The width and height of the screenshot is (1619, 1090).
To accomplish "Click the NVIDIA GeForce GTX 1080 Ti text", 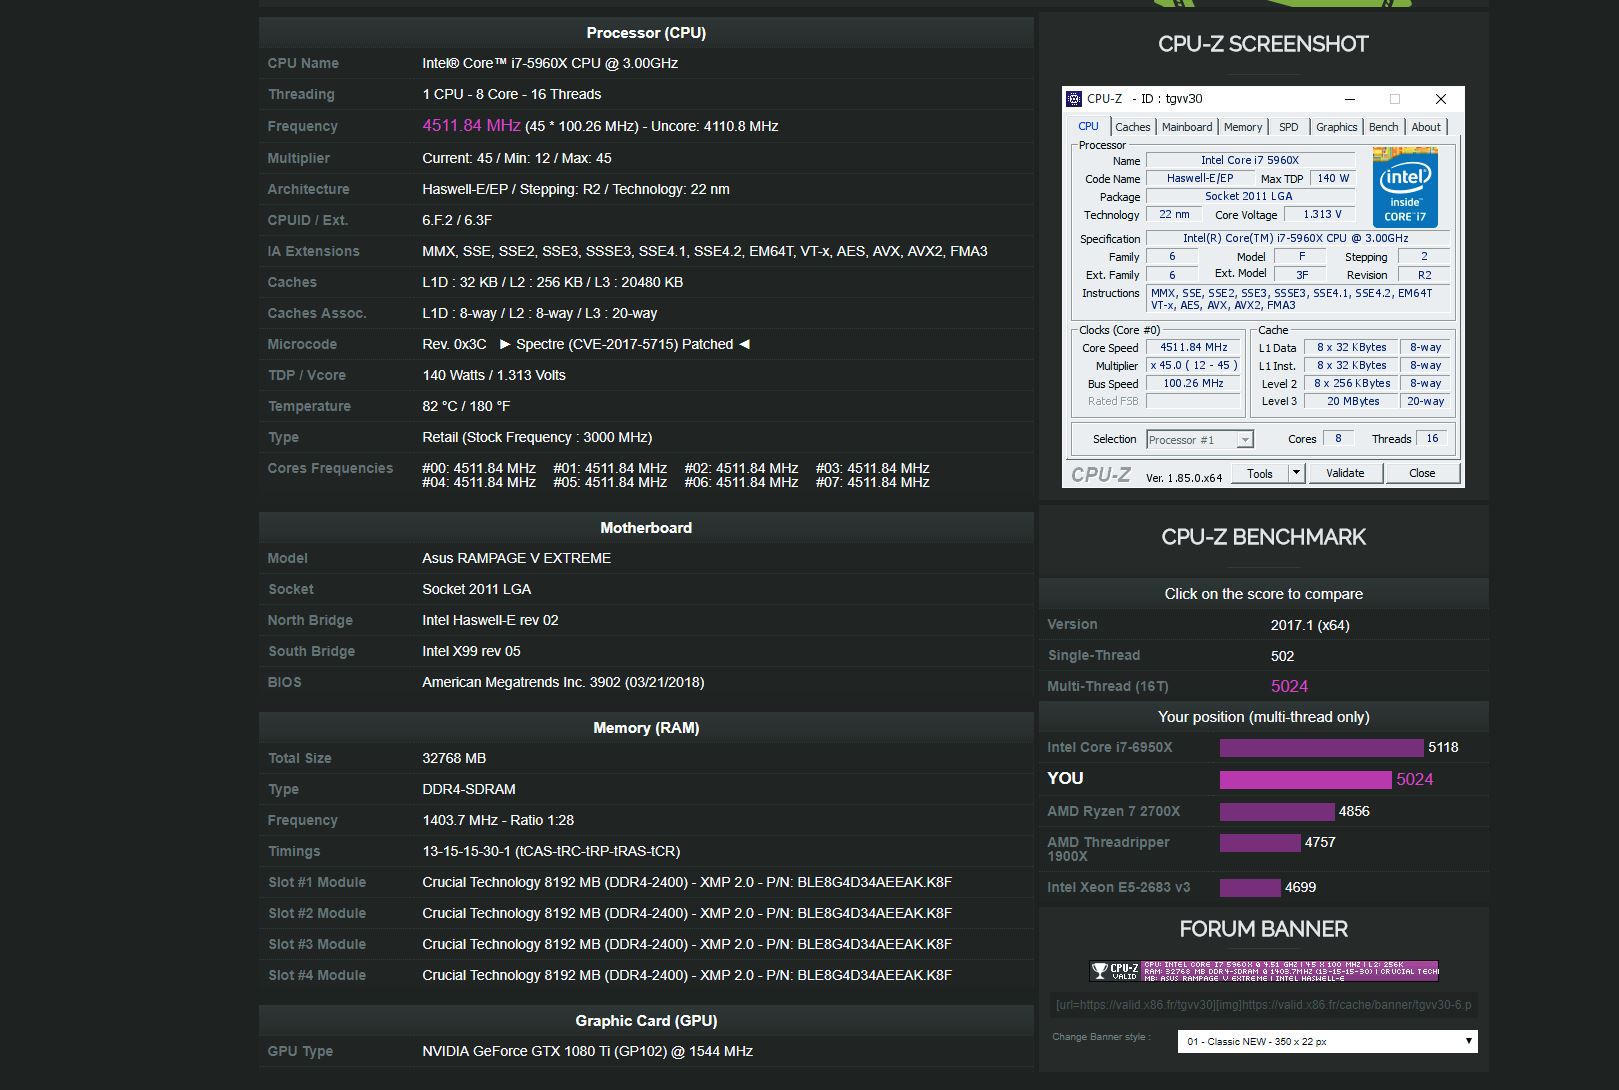I will point(587,1051).
